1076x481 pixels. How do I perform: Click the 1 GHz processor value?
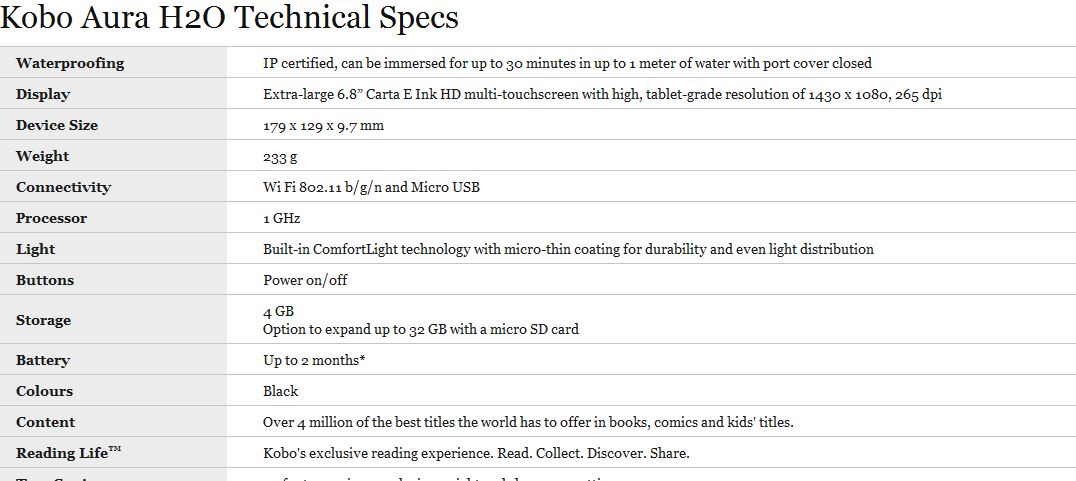pos(282,218)
